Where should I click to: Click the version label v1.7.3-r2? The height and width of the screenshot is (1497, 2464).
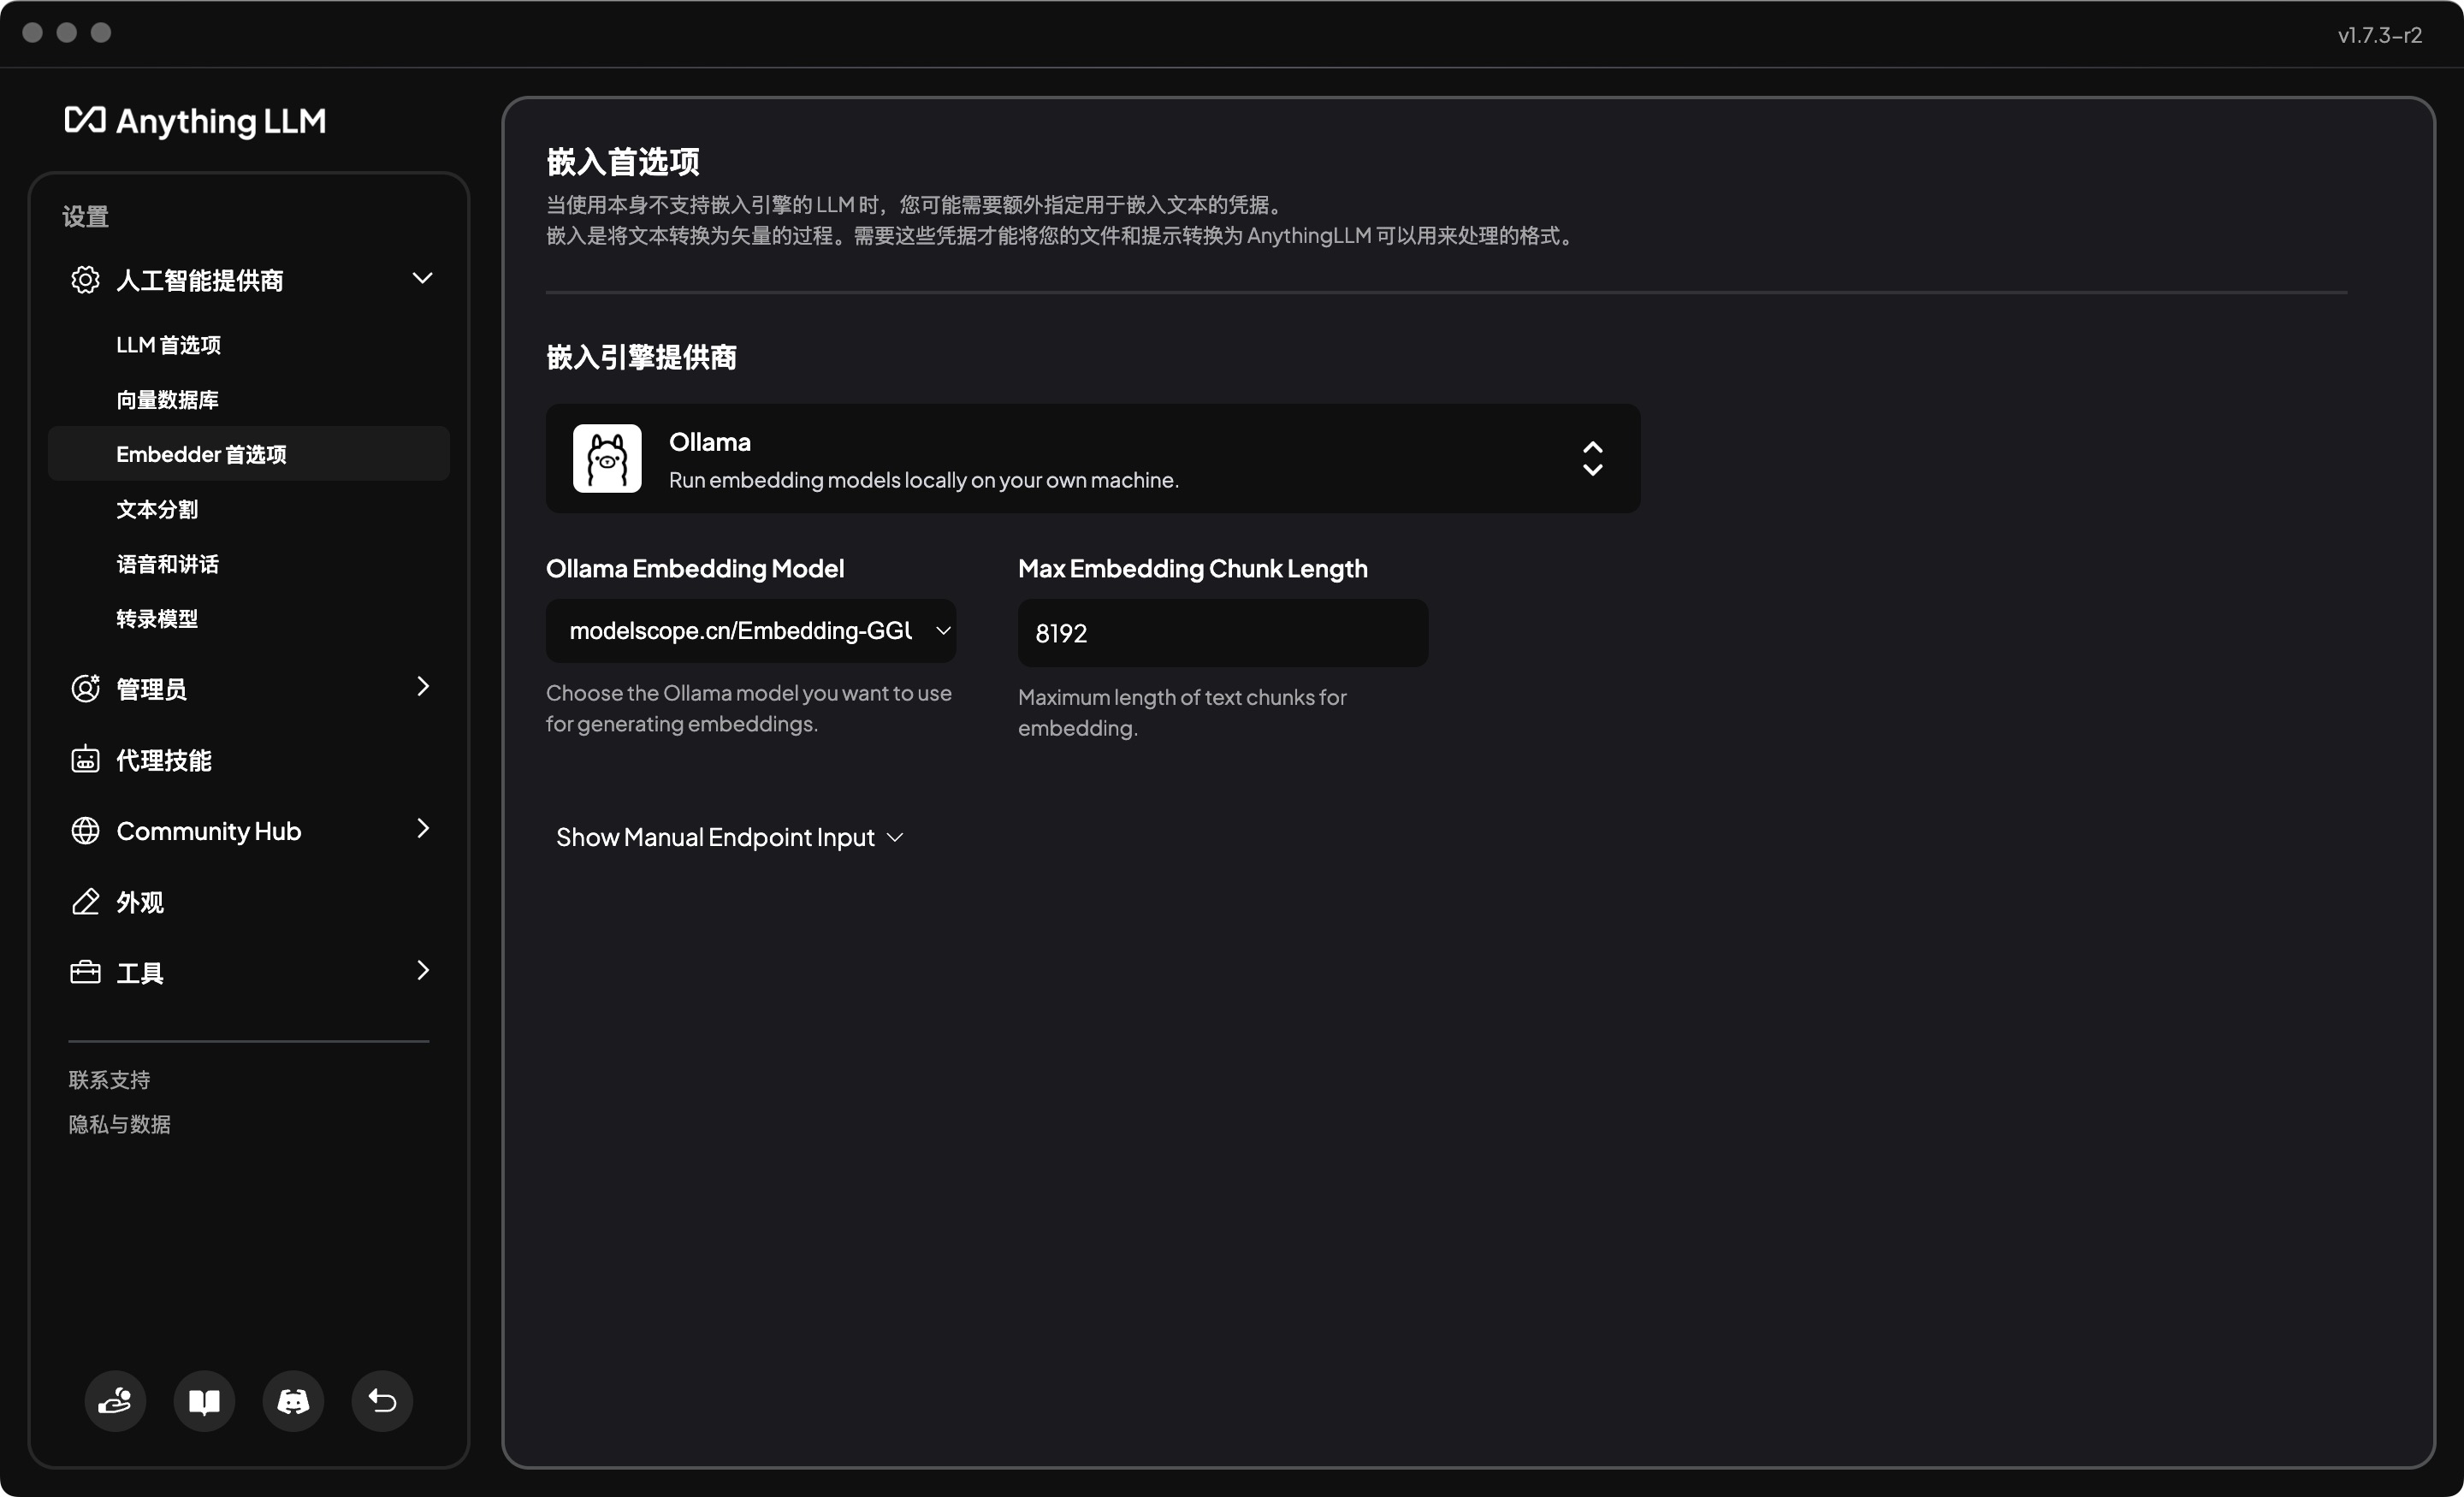pos(2380,35)
